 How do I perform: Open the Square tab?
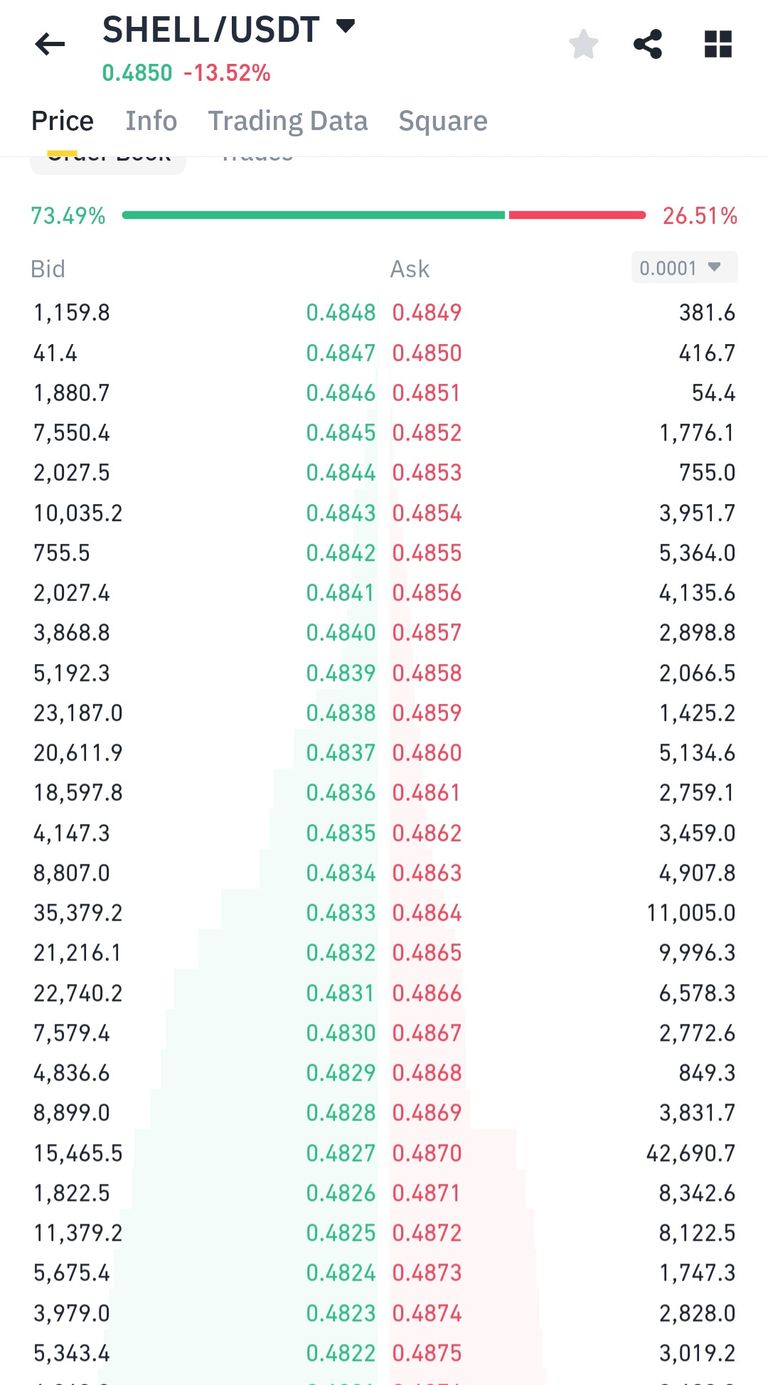[x=443, y=121]
